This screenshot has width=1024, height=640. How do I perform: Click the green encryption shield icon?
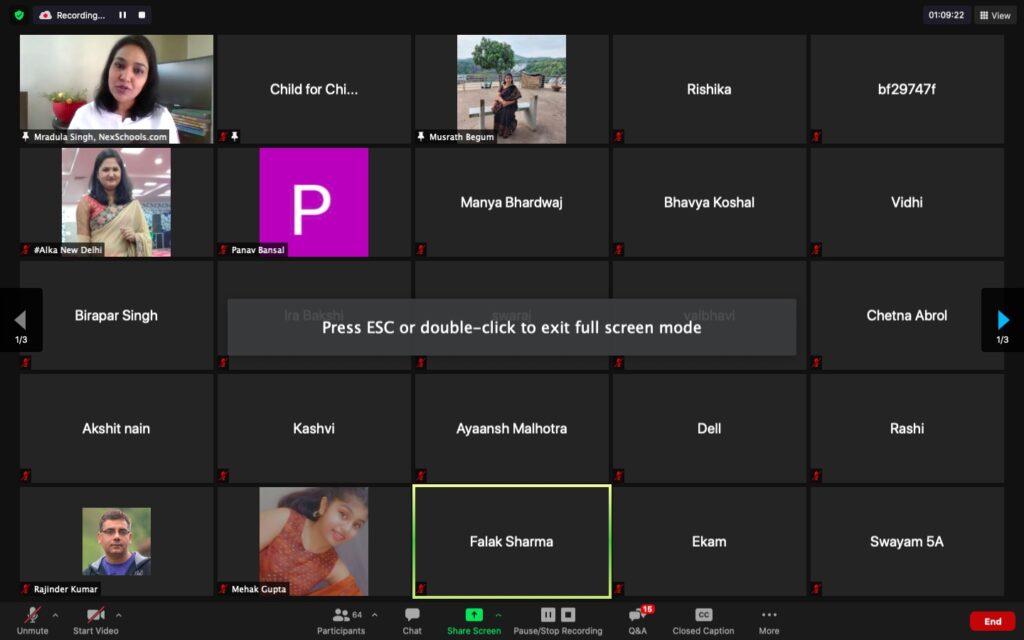[x=19, y=15]
